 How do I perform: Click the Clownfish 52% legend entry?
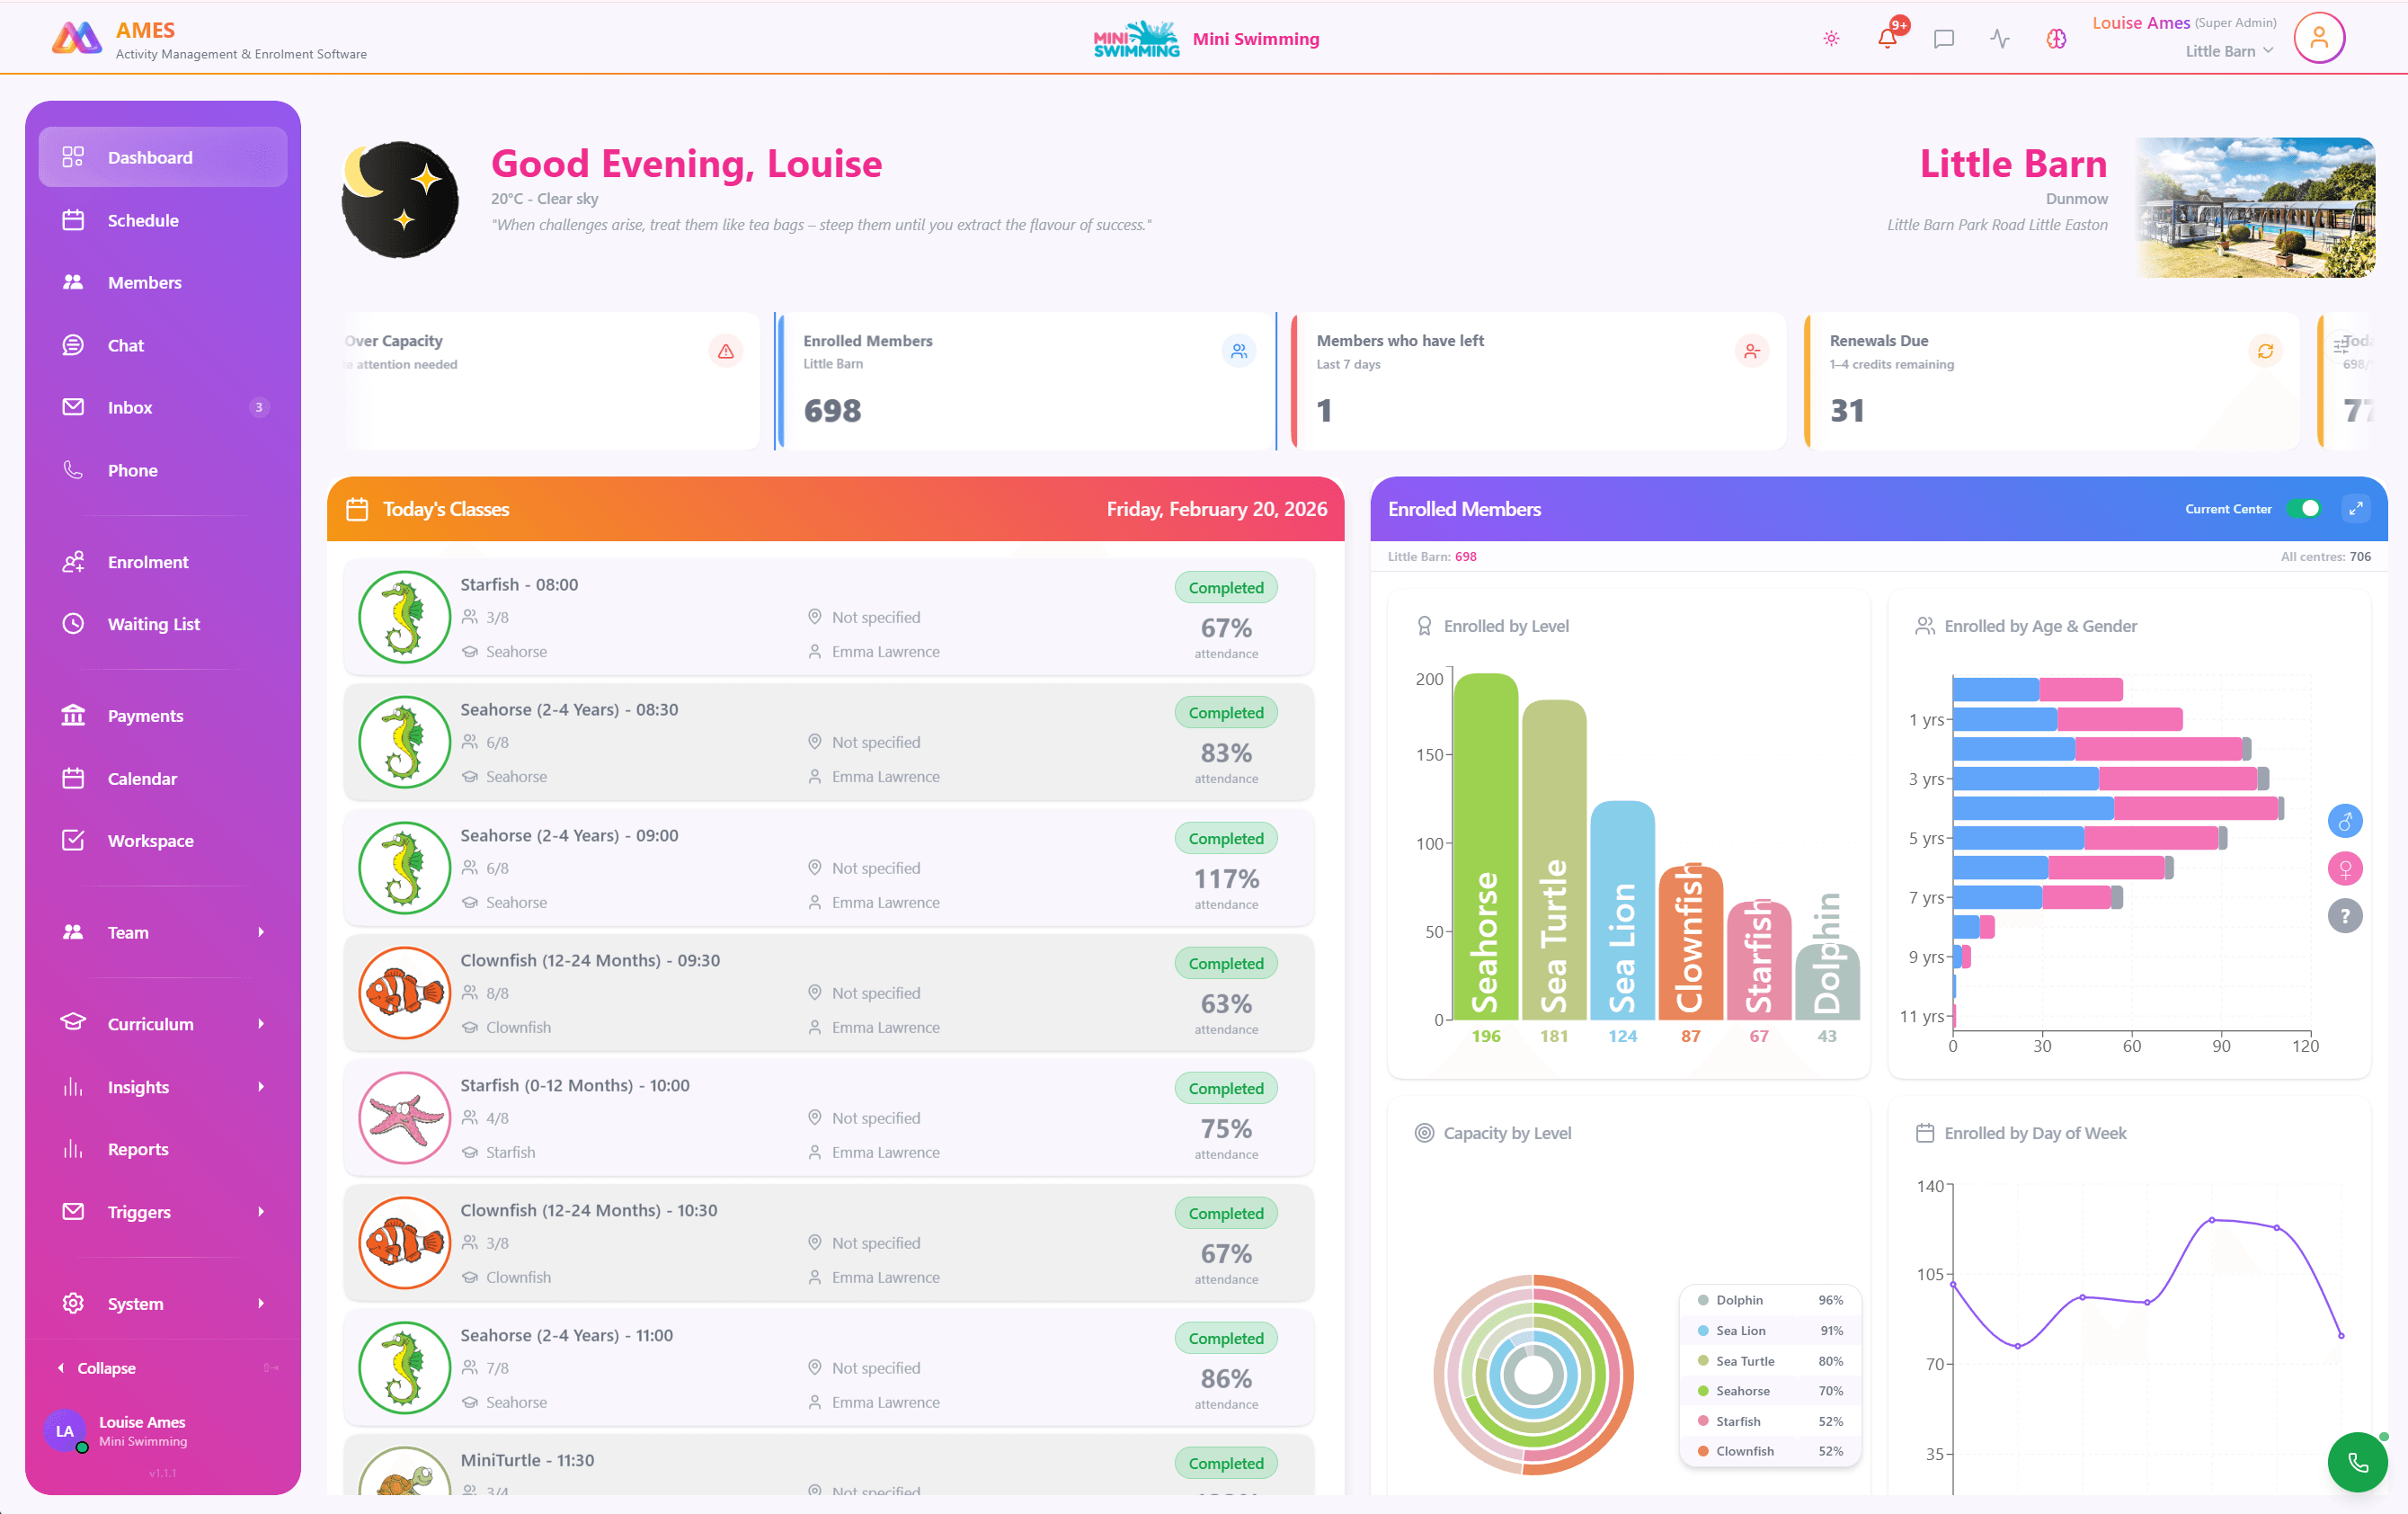(1770, 1451)
